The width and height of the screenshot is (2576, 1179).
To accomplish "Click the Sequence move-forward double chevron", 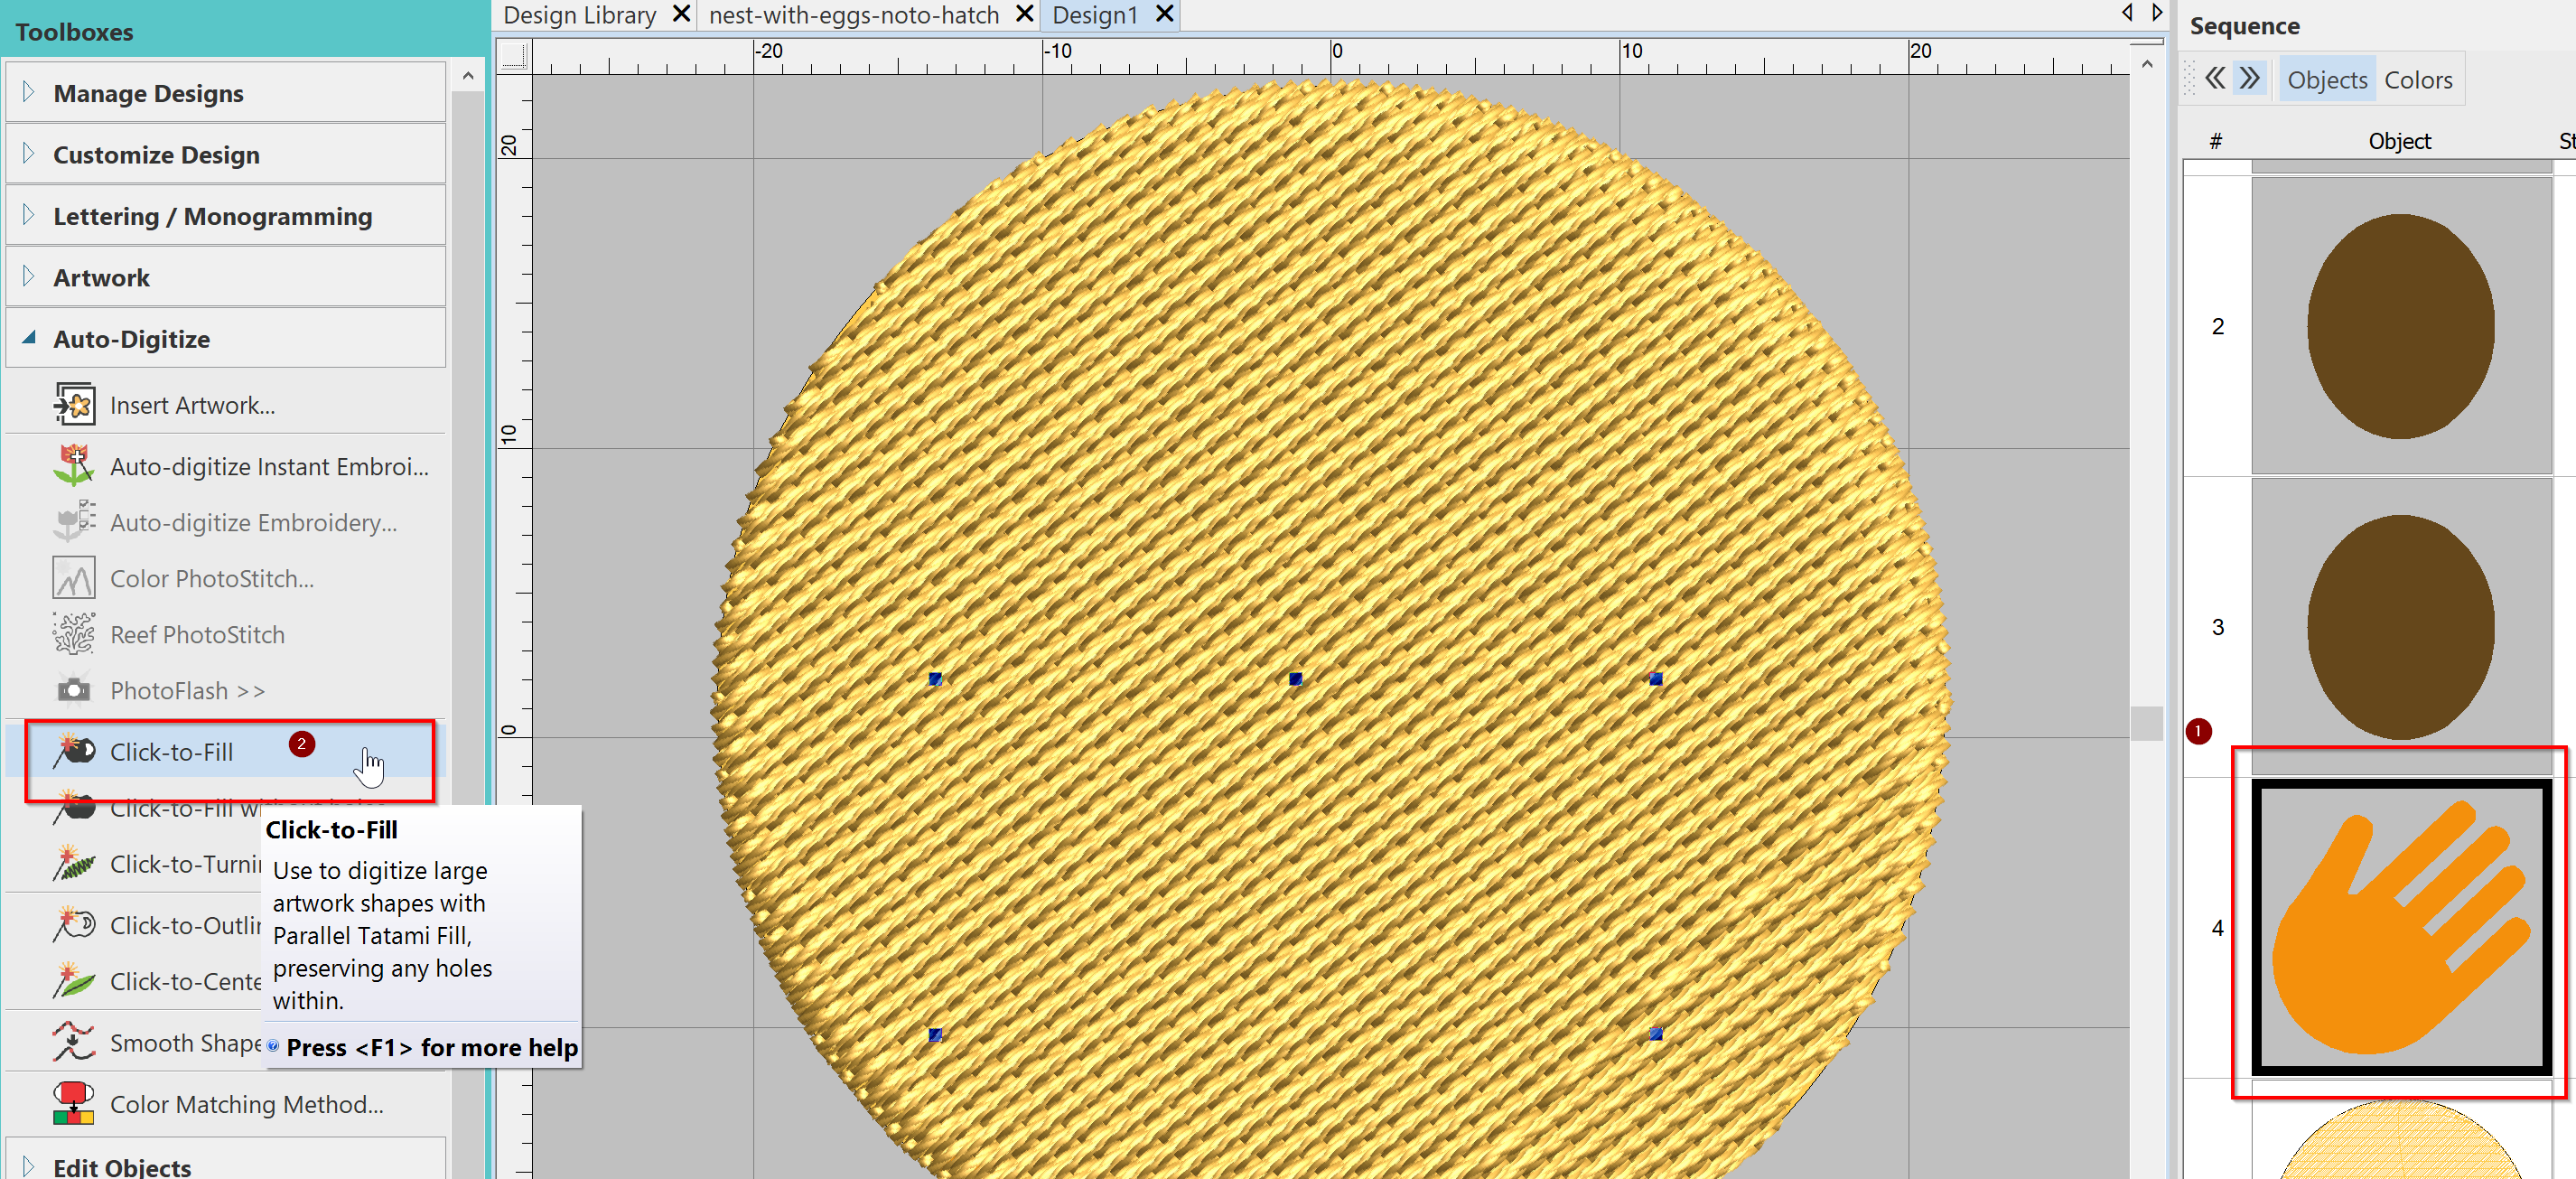I will click(2250, 78).
